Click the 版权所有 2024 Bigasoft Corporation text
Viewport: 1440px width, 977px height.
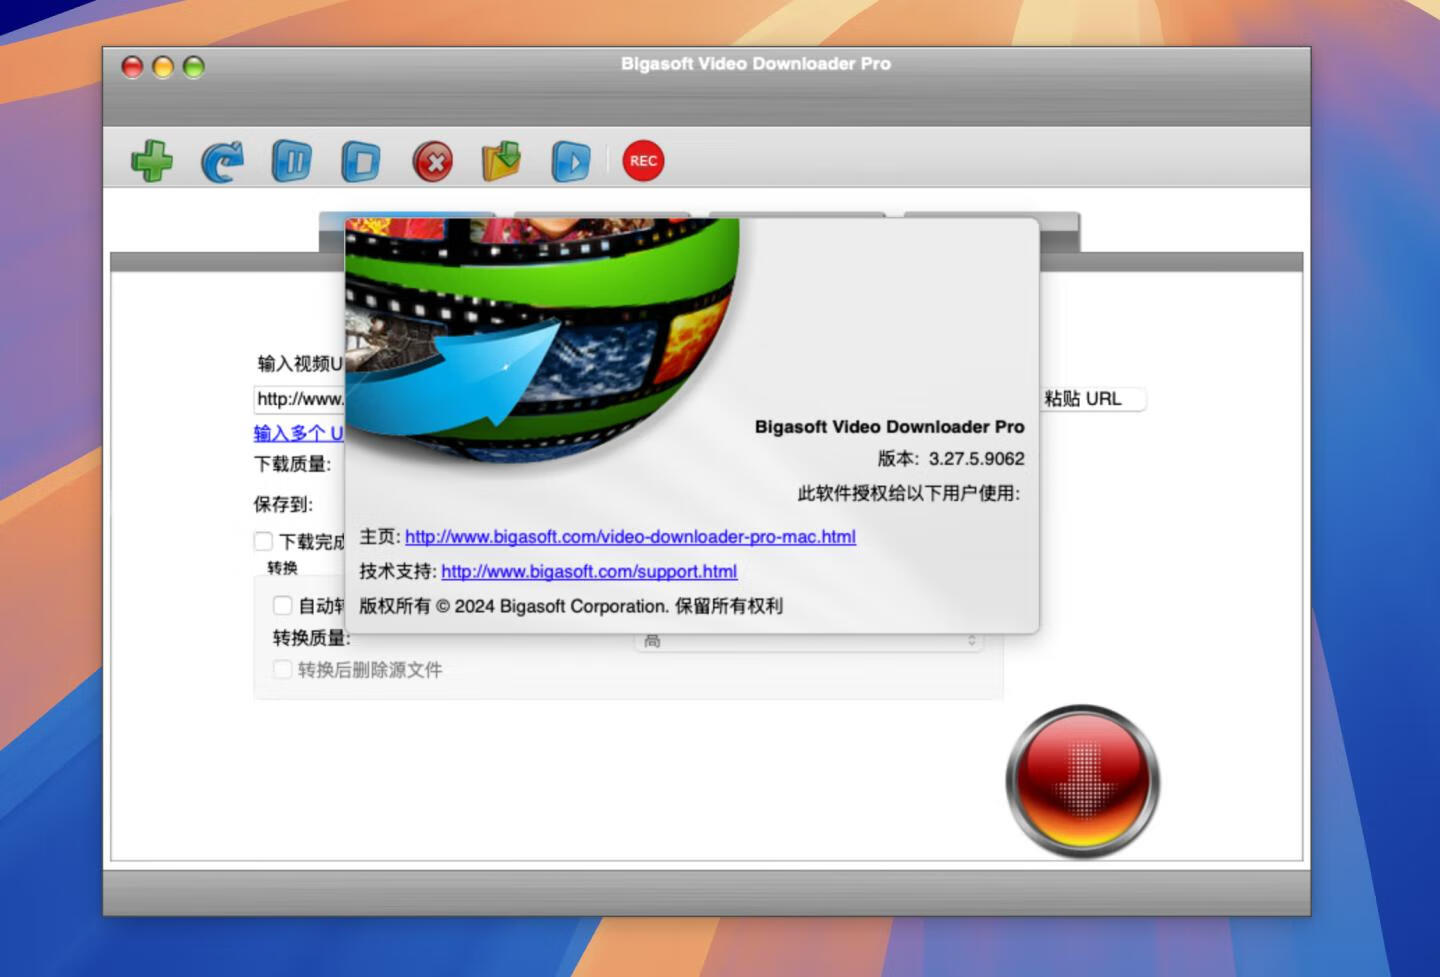click(x=571, y=606)
